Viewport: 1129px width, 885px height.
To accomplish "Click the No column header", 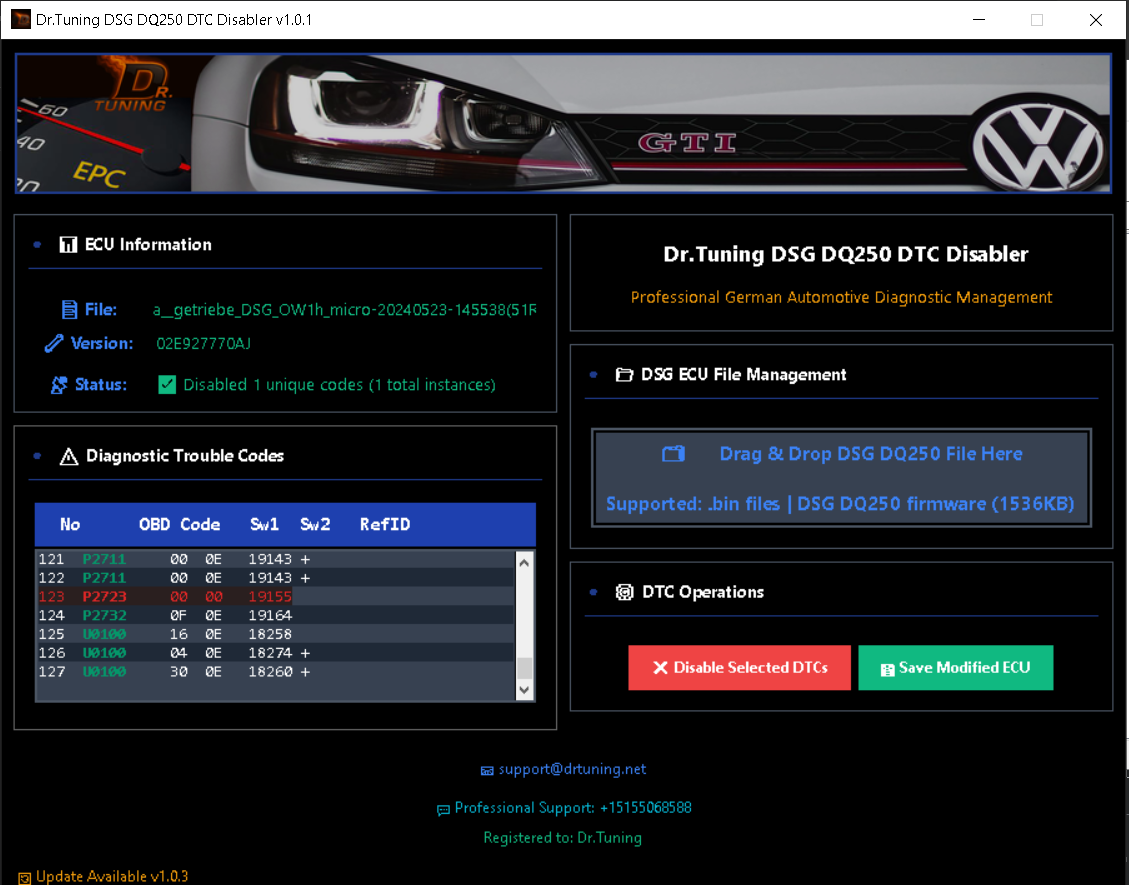I will (70, 524).
